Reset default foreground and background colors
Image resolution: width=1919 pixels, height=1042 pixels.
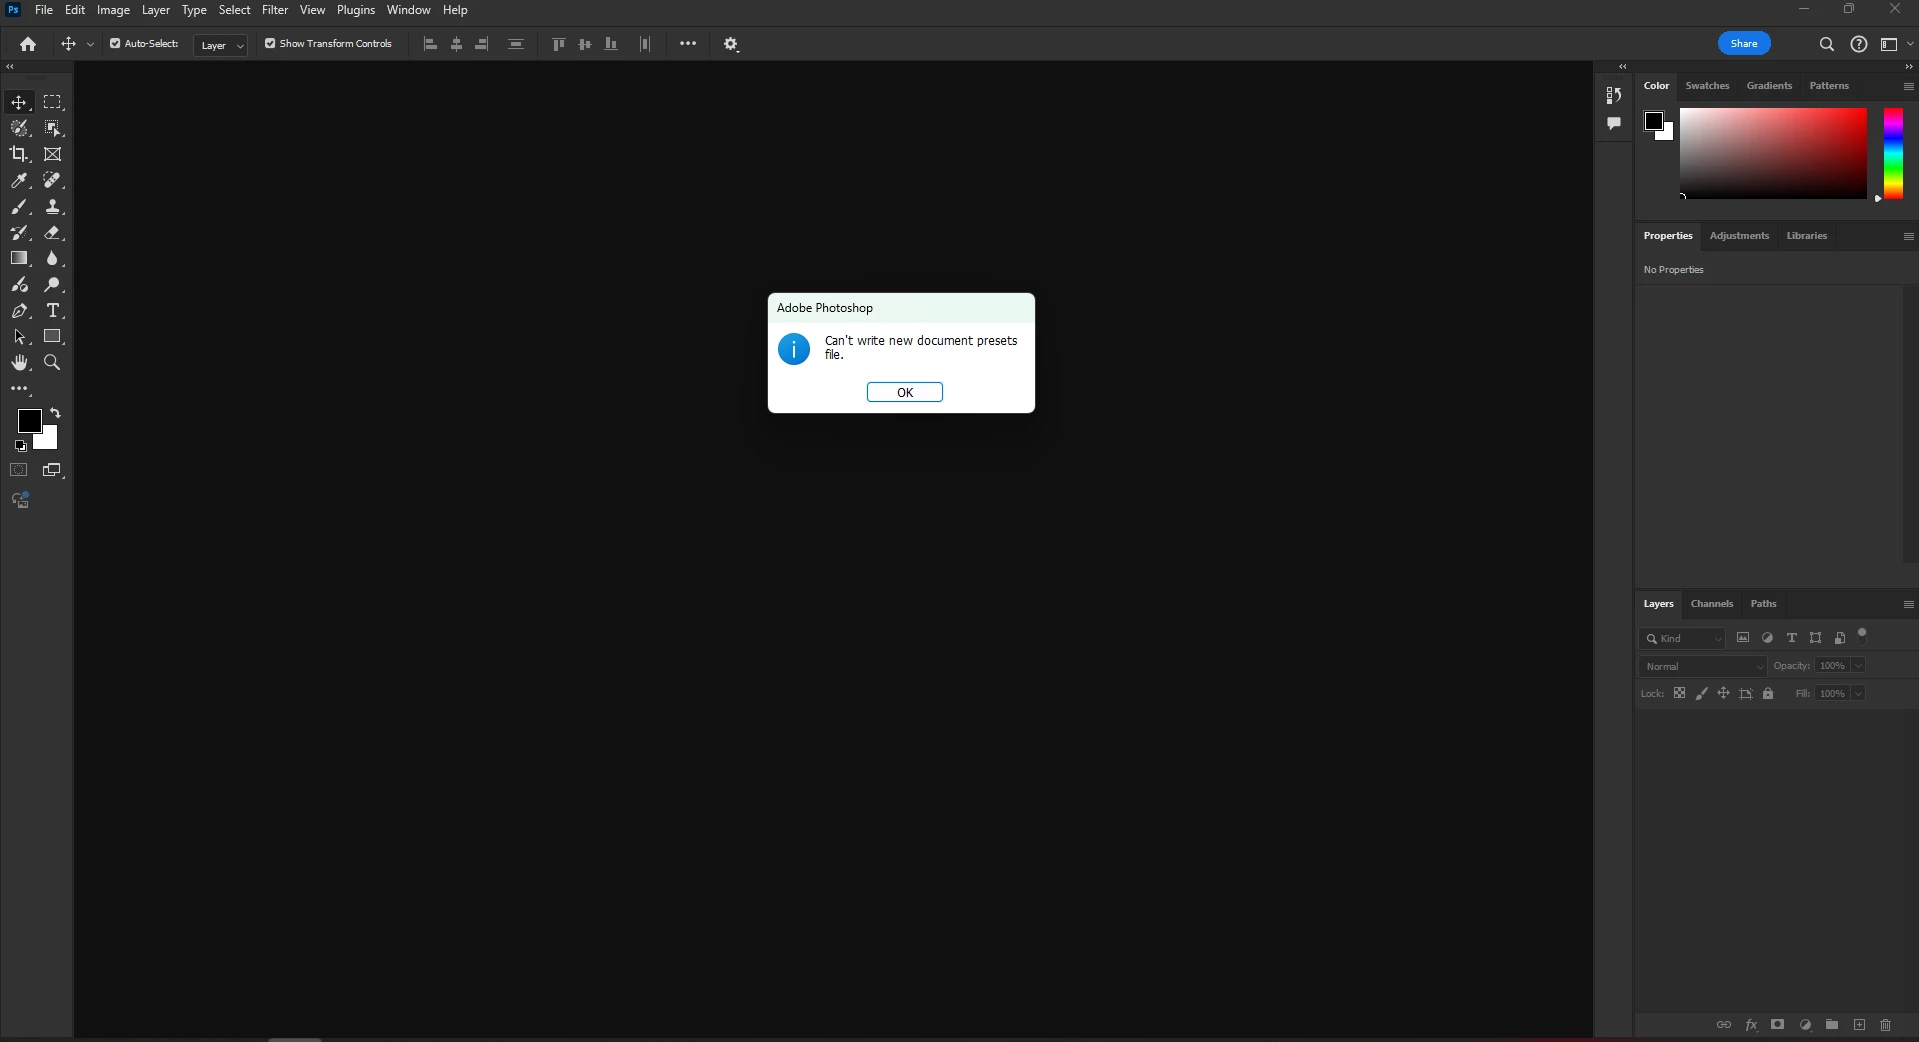coord(21,446)
